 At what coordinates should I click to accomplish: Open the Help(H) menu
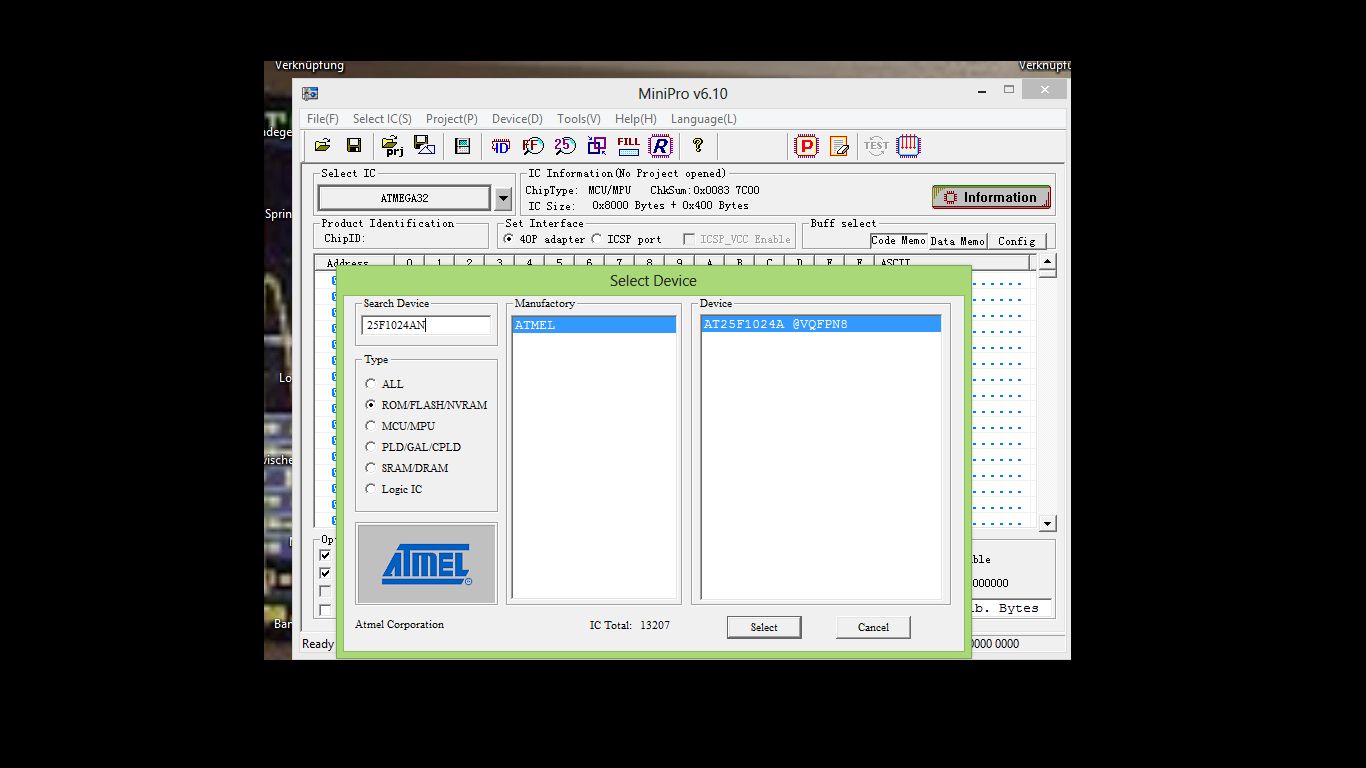636,119
